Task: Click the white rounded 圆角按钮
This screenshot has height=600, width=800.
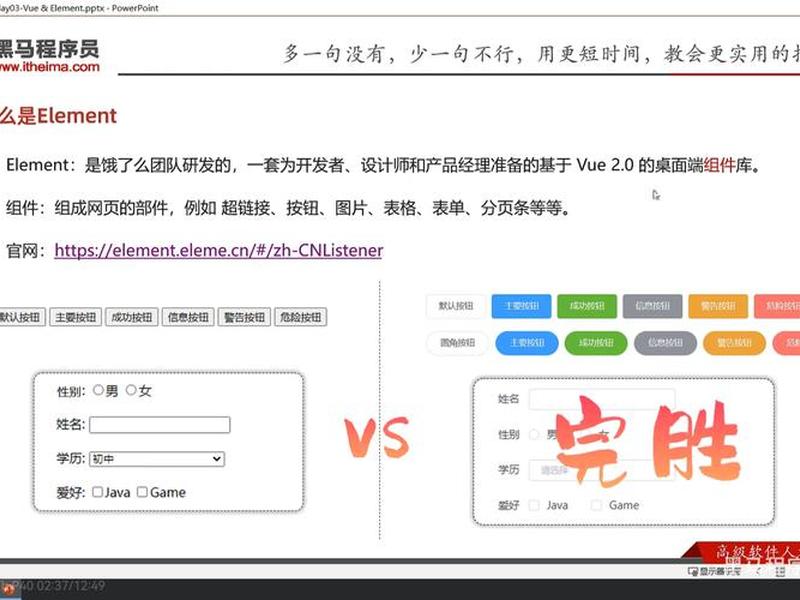Action: [x=457, y=343]
